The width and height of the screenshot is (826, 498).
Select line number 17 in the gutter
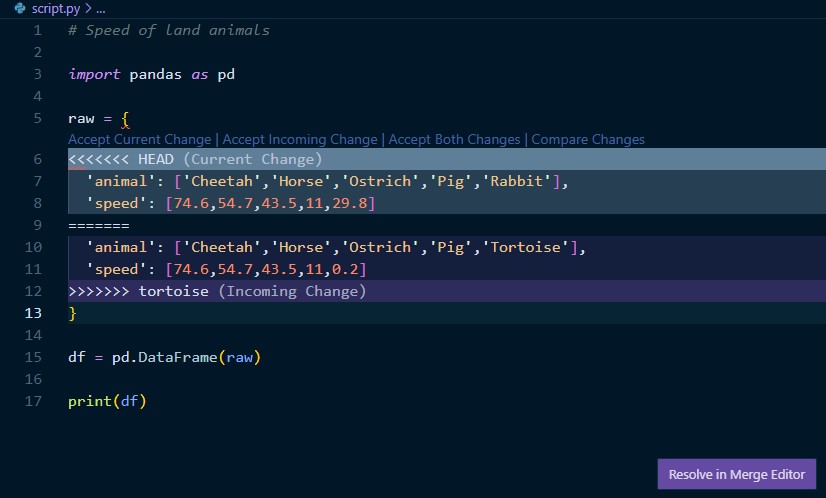coord(35,402)
